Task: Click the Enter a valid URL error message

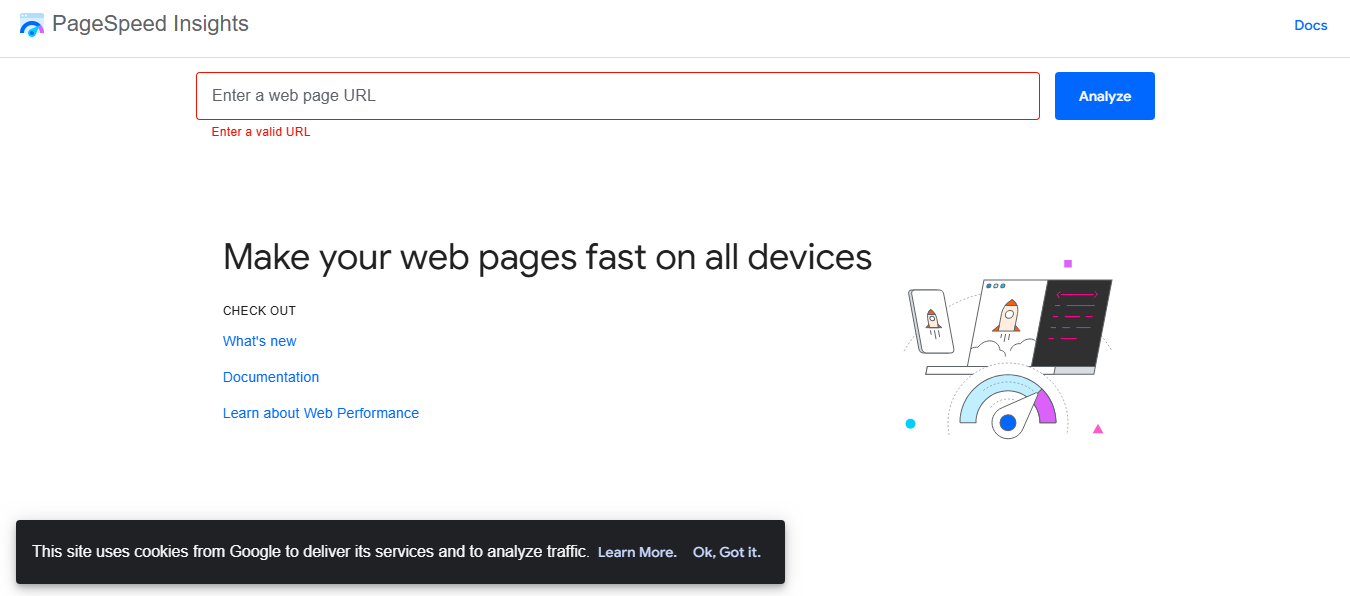Action: [x=260, y=131]
